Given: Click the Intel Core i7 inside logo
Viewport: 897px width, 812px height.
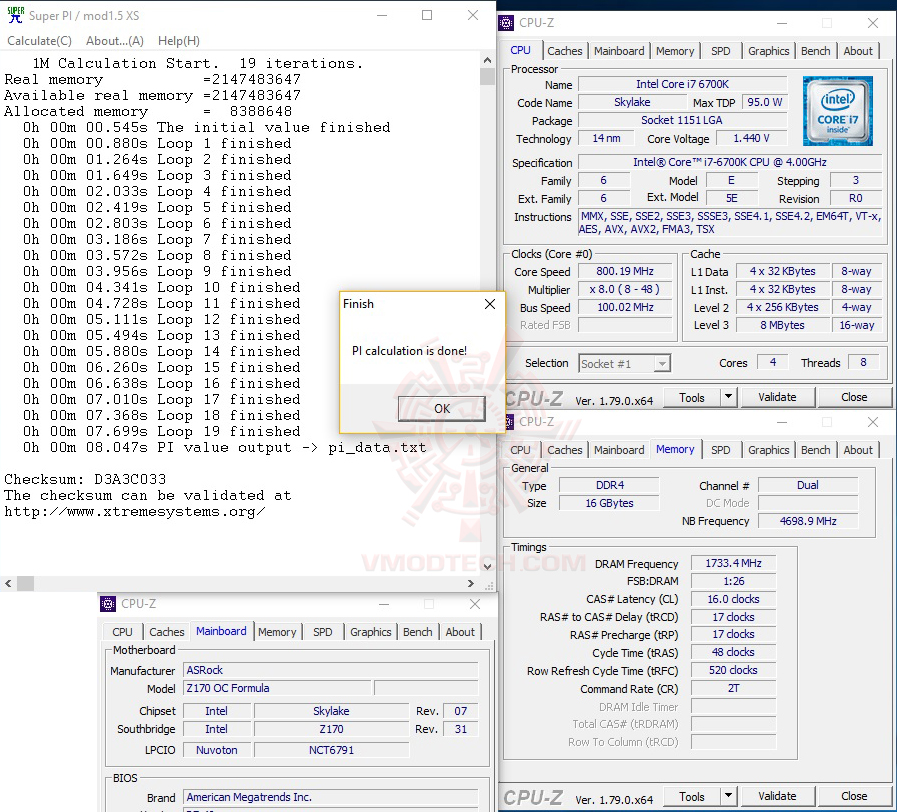Looking at the screenshot, I should [x=838, y=111].
